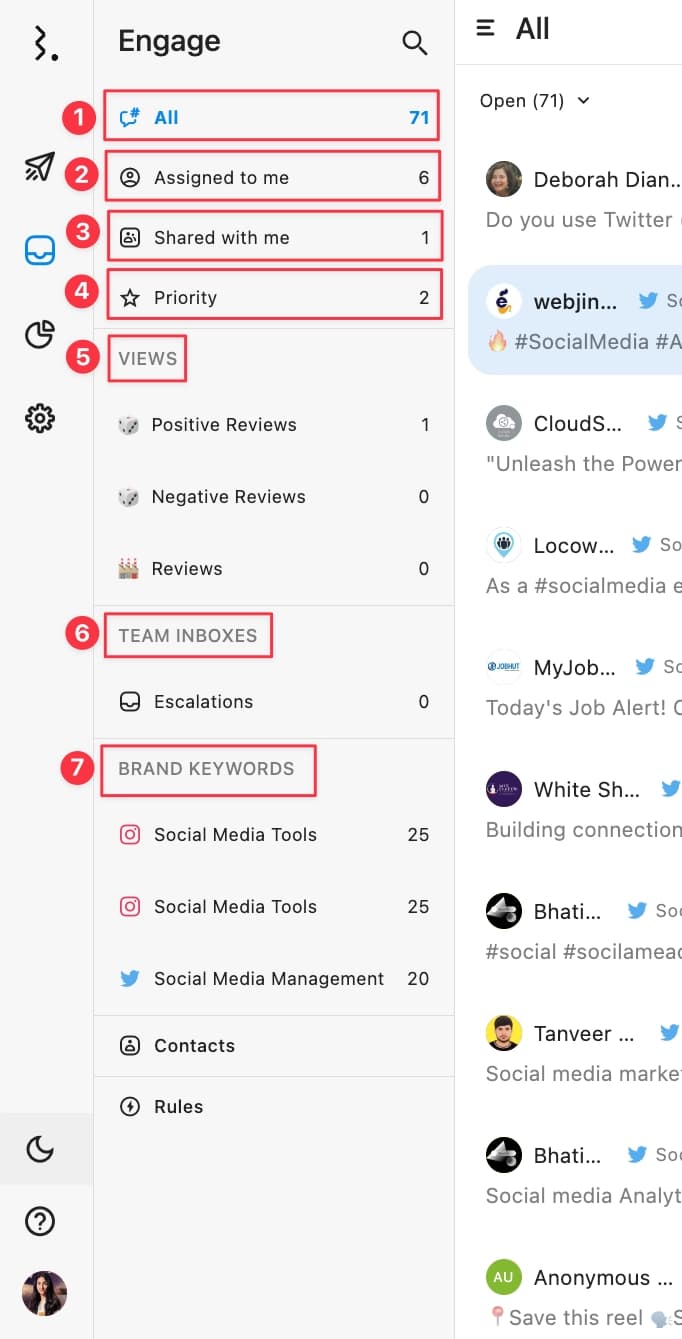This screenshot has height=1339, width=682.
Task: Click the user profile avatar
Action: tap(44, 1293)
